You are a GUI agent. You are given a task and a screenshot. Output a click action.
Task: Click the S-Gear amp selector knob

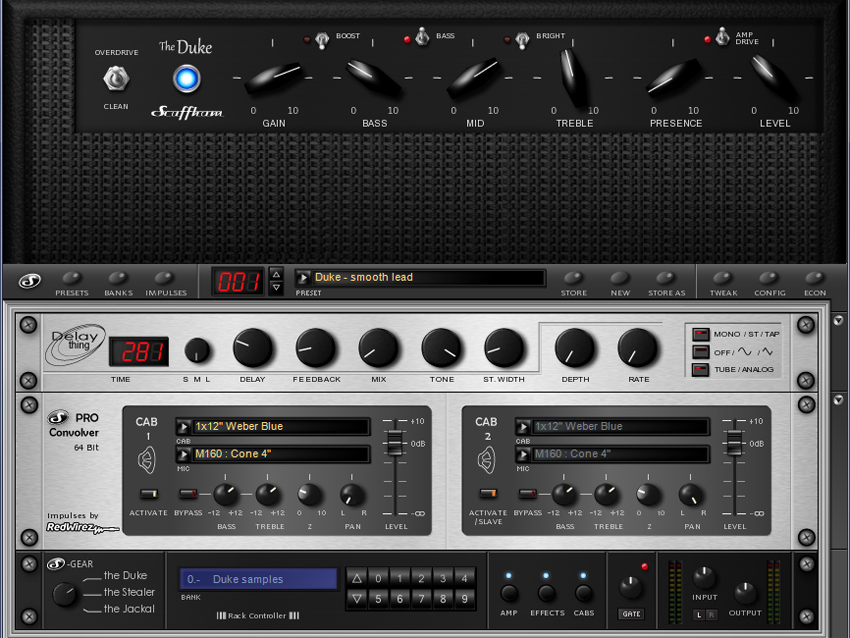[65, 594]
